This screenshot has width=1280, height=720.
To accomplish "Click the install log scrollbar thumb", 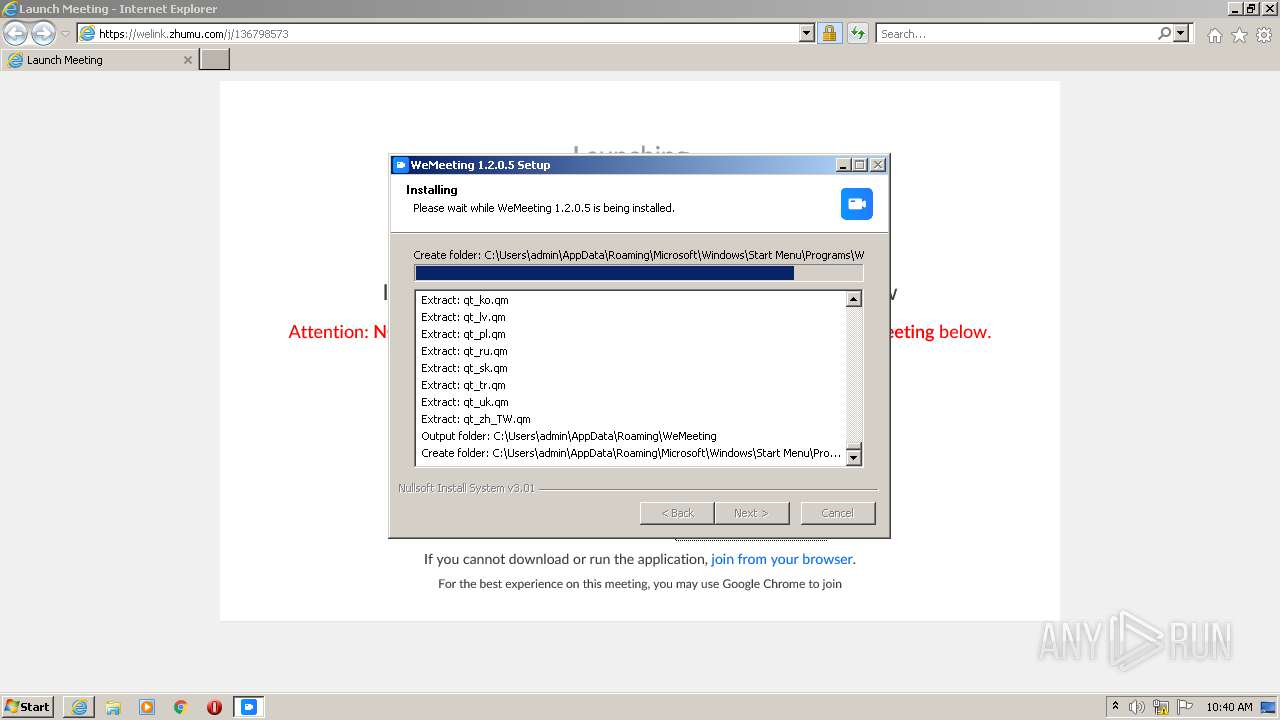I will click(854, 446).
